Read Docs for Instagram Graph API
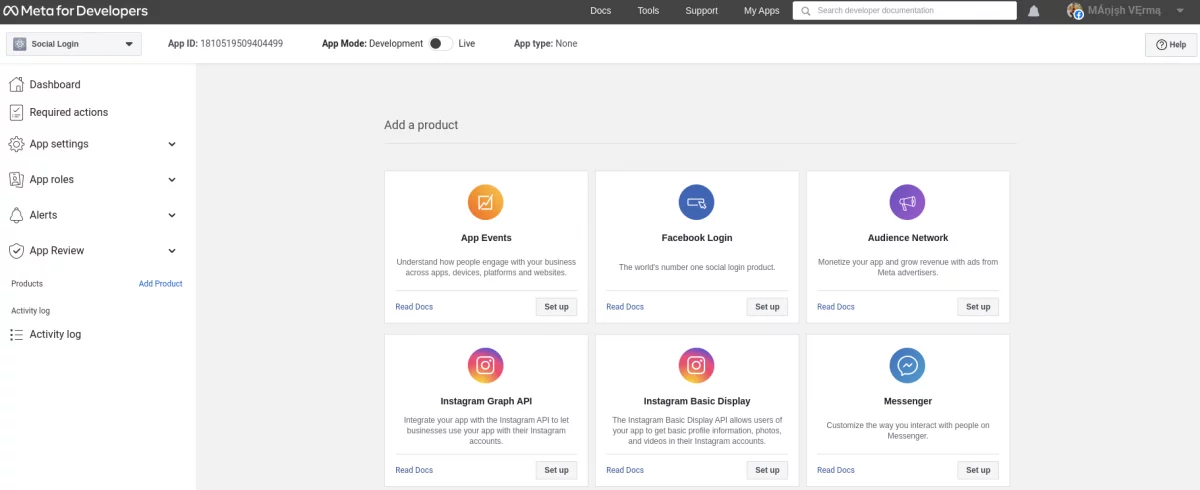The width and height of the screenshot is (1200, 490). [414, 470]
